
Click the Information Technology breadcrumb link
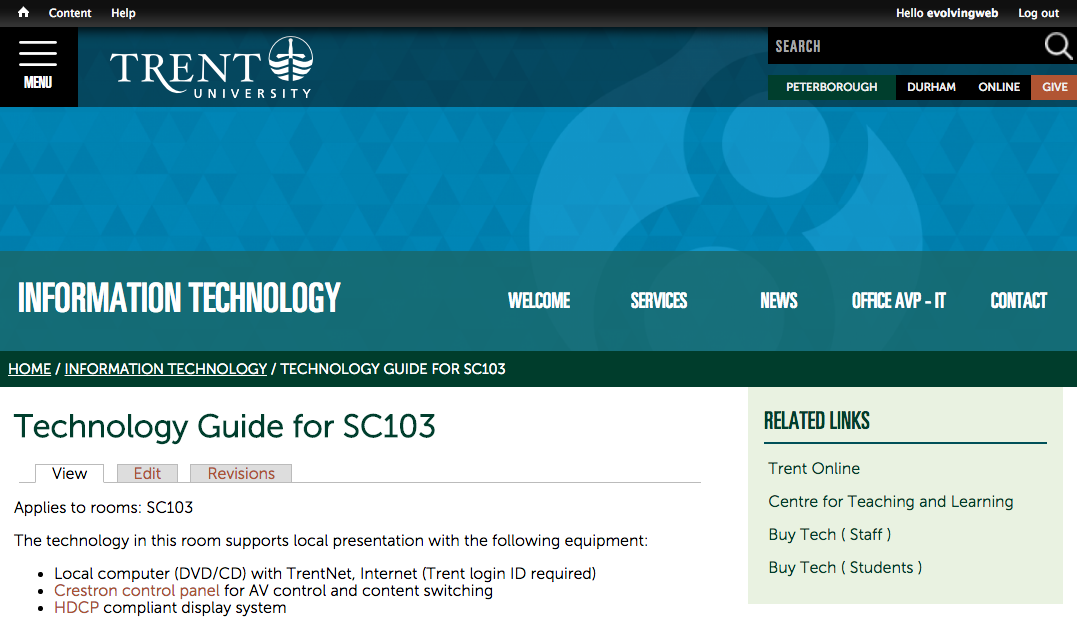(x=166, y=369)
